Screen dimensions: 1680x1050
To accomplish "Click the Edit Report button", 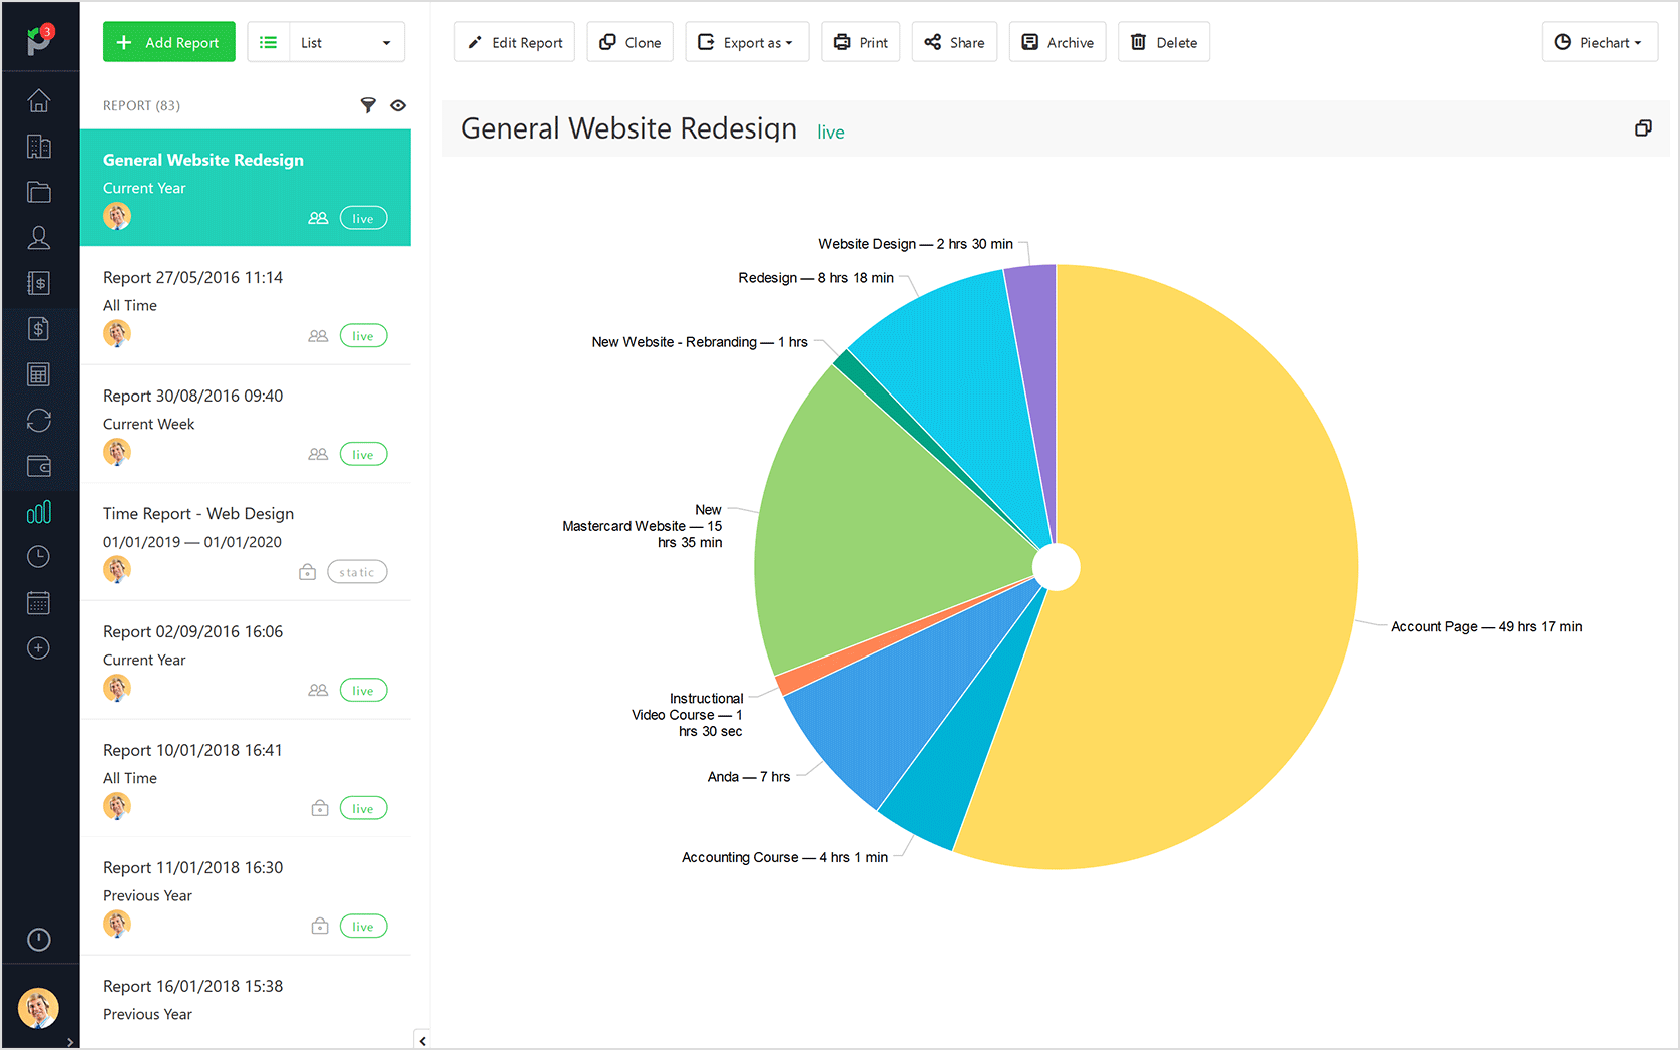I will [x=514, y=41].
